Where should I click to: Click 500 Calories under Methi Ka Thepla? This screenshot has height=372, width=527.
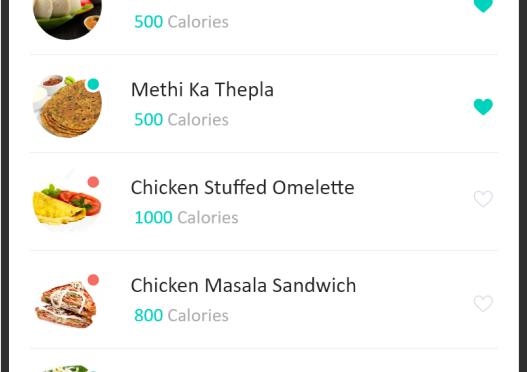181,120
